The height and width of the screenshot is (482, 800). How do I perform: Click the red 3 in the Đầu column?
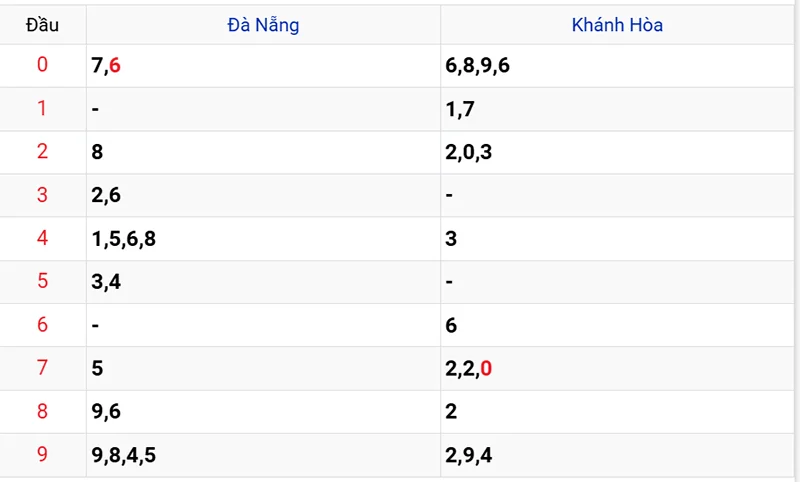tap(42, 195)
